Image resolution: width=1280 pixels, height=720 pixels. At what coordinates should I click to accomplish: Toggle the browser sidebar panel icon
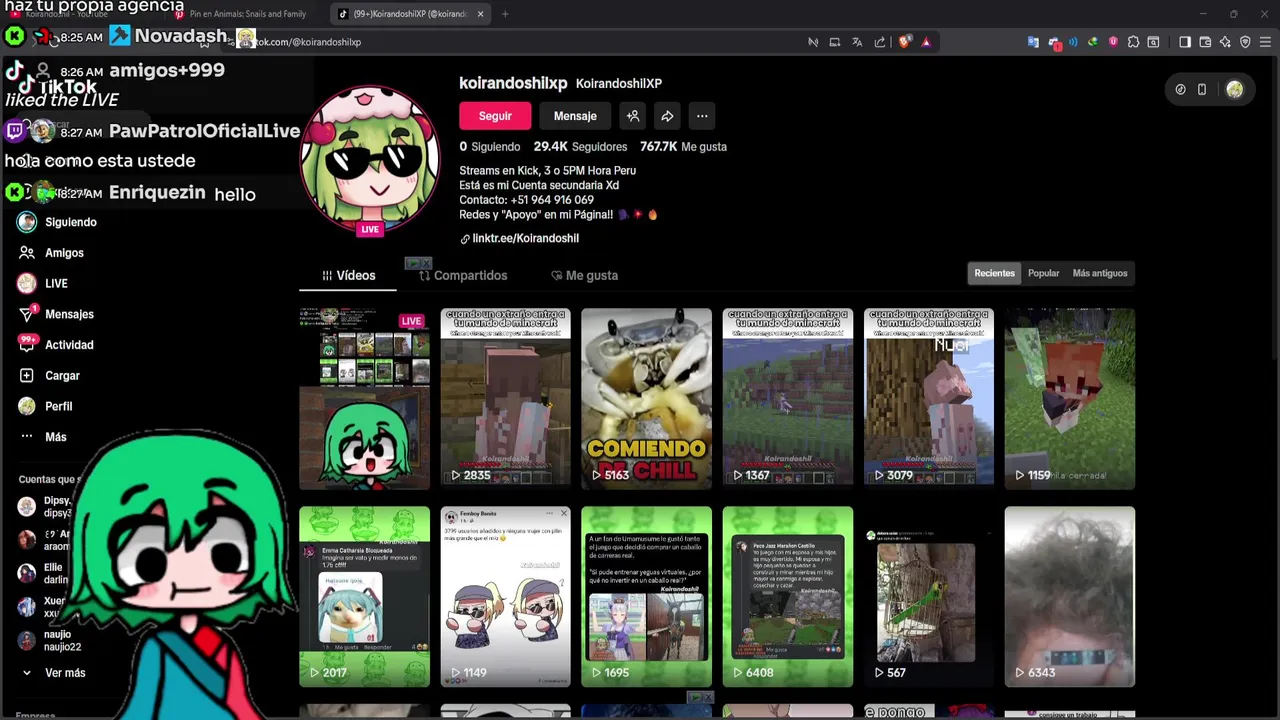click(x=1185, y=42)
